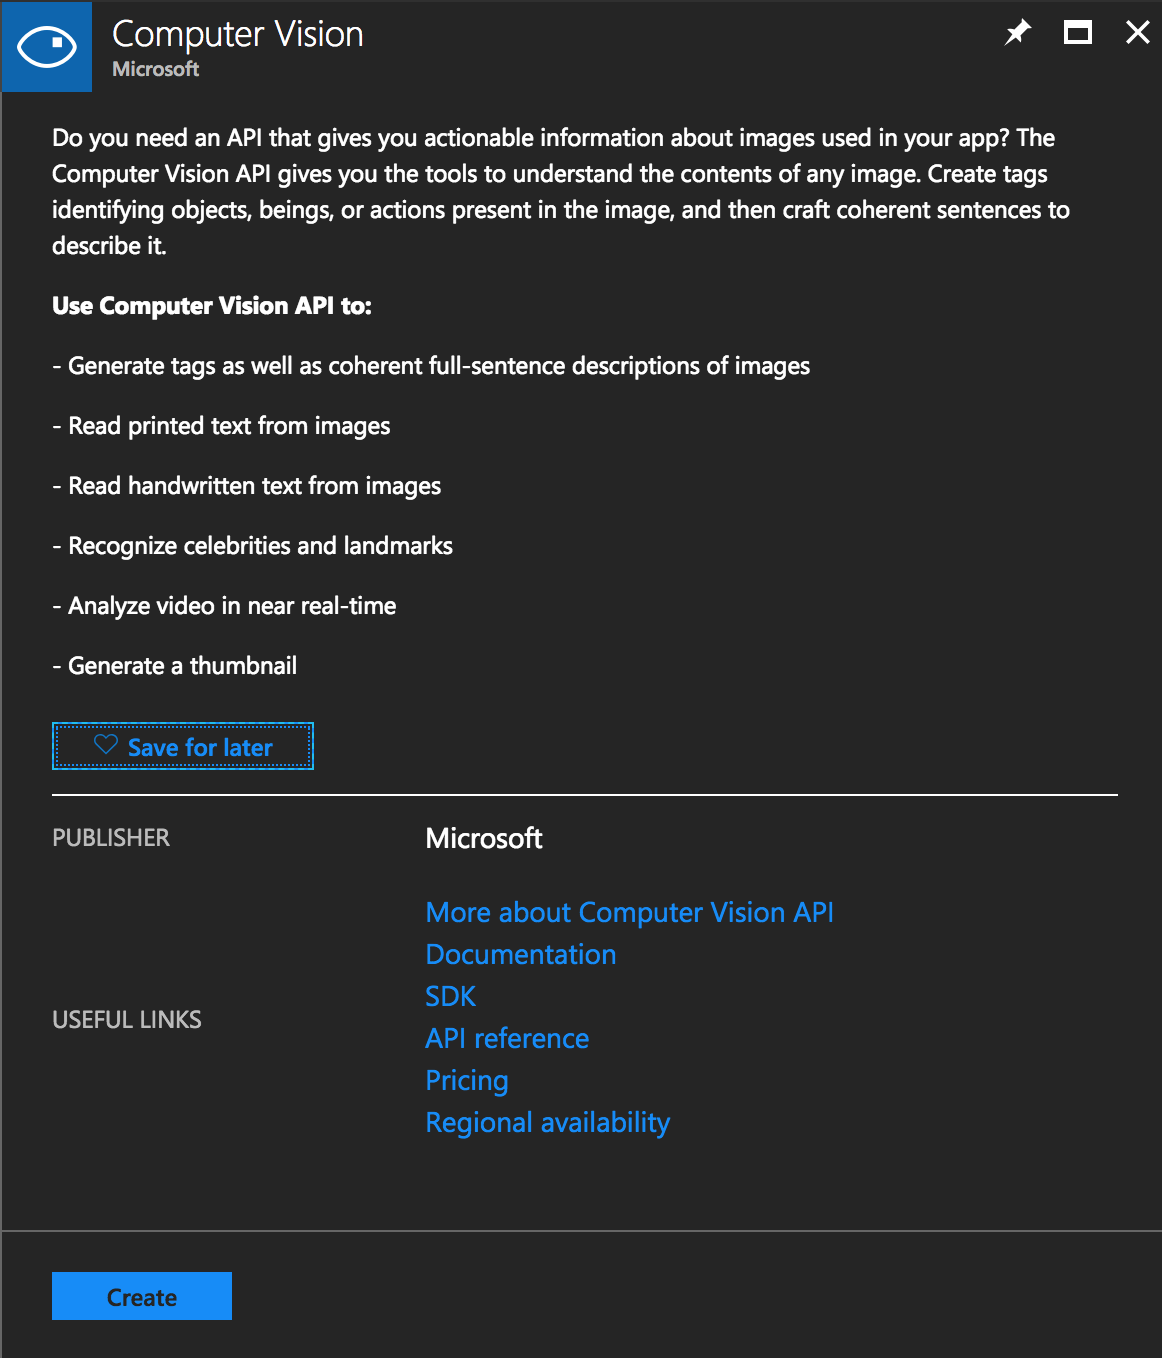Click 'Generate tags as well as coherent' line
1162x1358 pixels.
click(431, 366)
